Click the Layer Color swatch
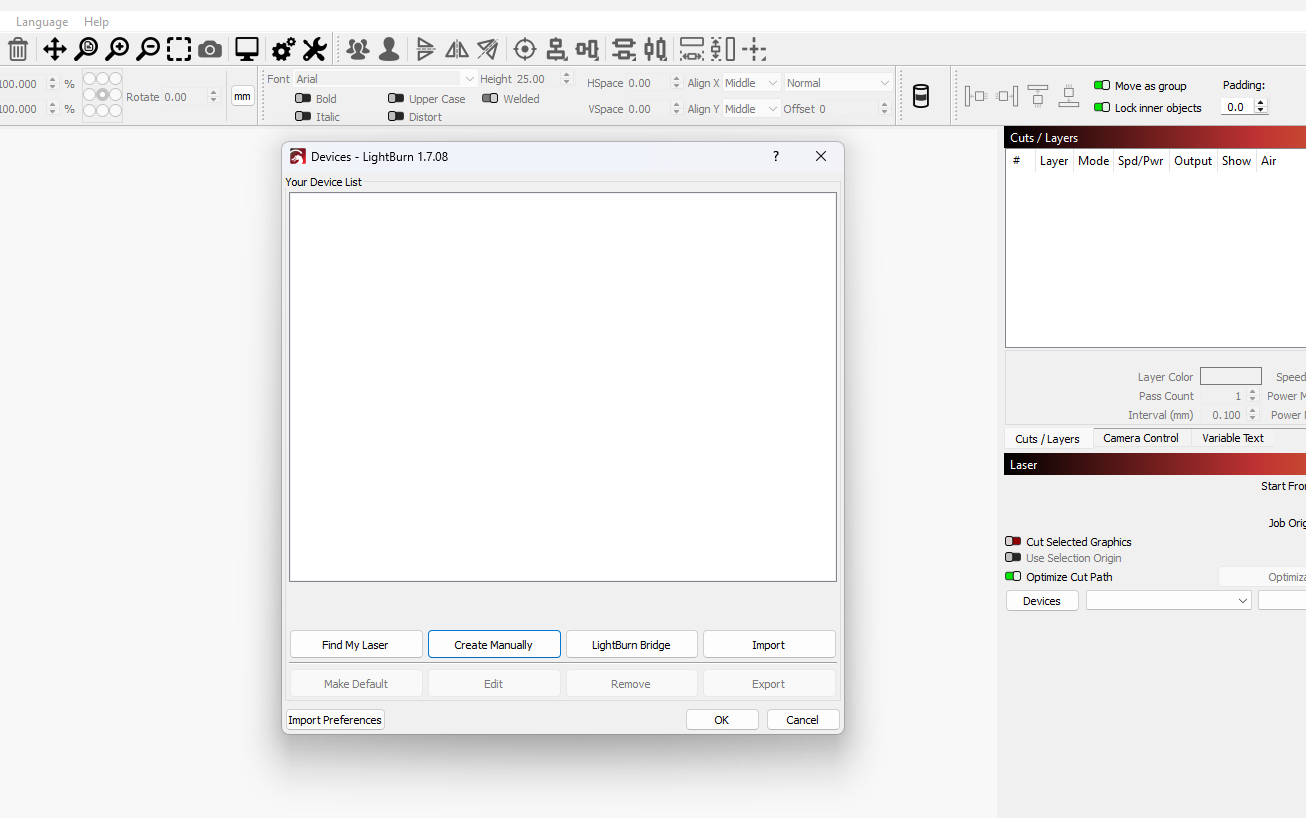This screenshot has height=818, width=1306. (x=1230, y=377)
